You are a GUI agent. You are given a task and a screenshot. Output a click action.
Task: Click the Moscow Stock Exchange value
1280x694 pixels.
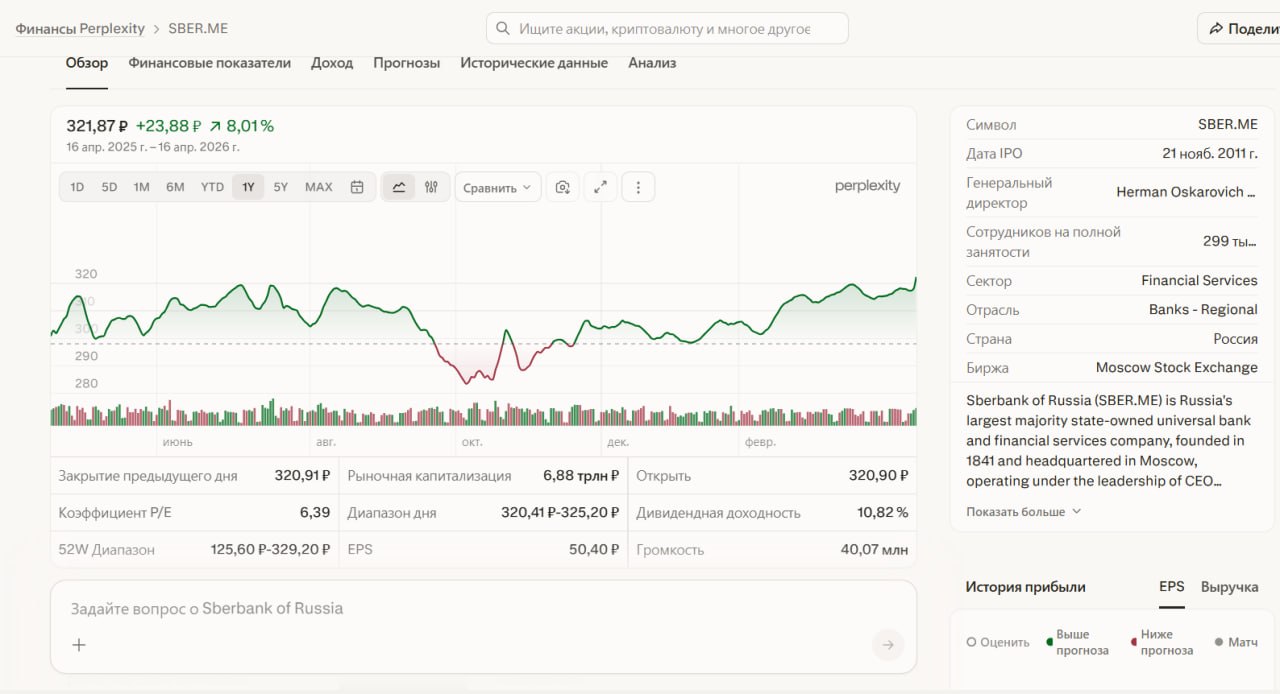point(1177,367)
